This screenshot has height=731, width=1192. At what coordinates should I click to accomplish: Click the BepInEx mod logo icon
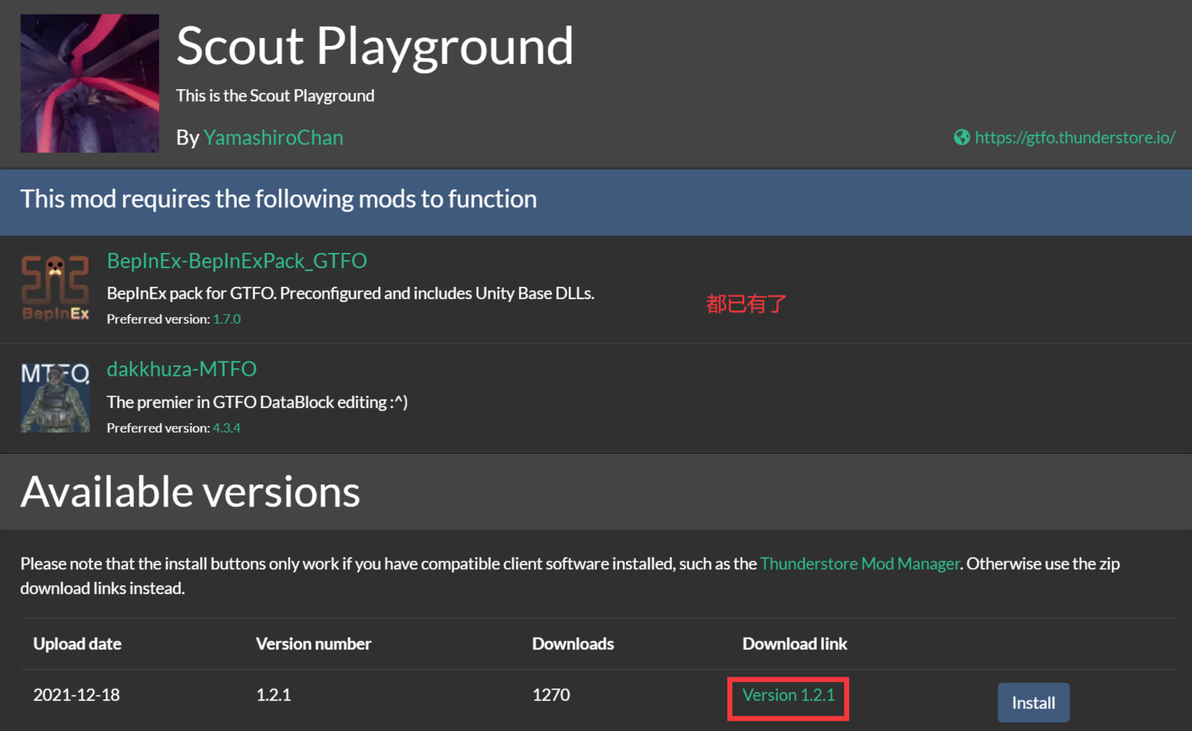[55, 288]
